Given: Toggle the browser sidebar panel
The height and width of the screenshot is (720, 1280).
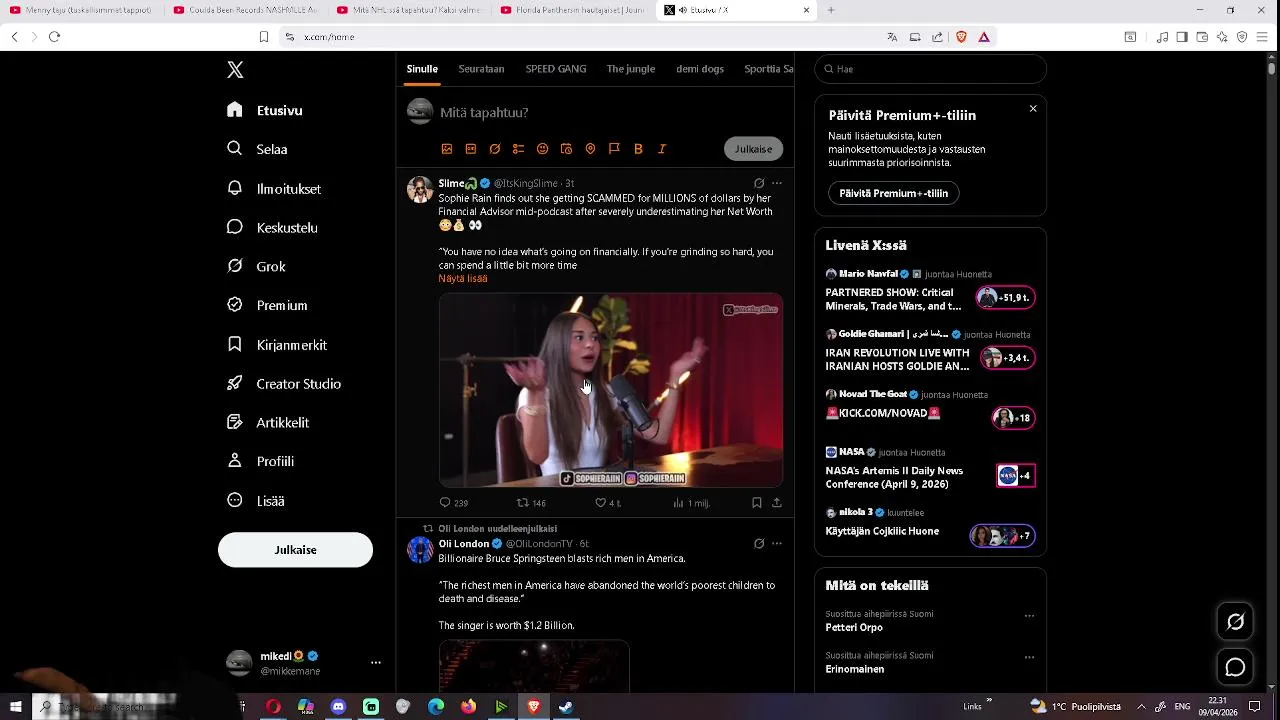Looking at the screenshot, I should (1182, 37).
